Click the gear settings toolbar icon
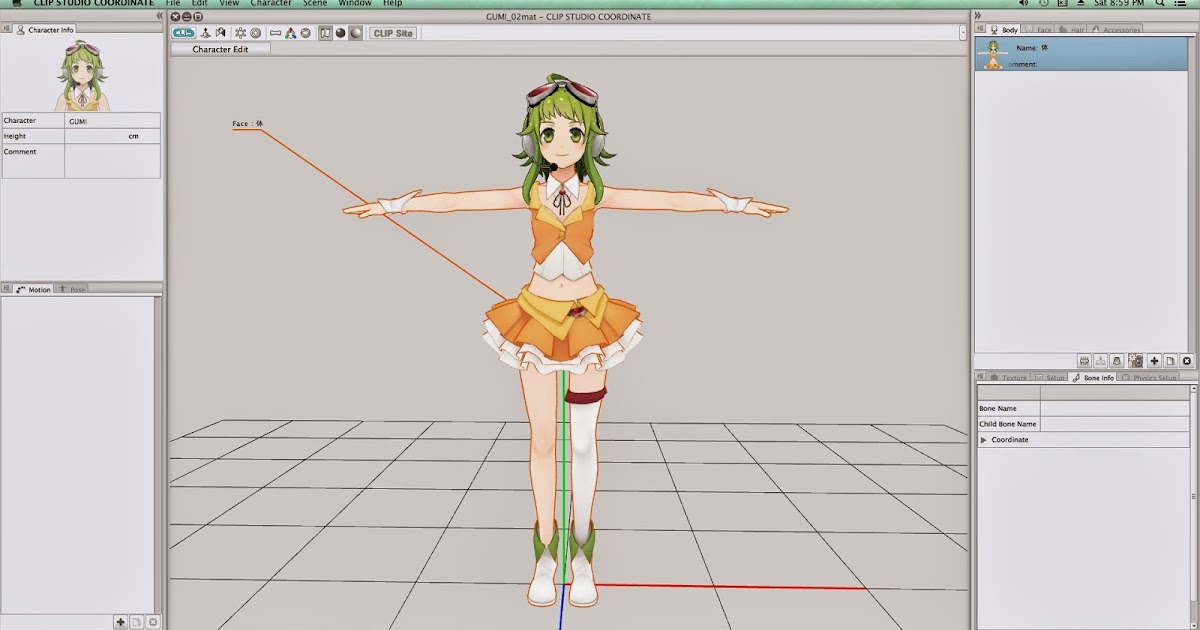This screenshot has width=1200, height=630. click(x=240, y=33)
